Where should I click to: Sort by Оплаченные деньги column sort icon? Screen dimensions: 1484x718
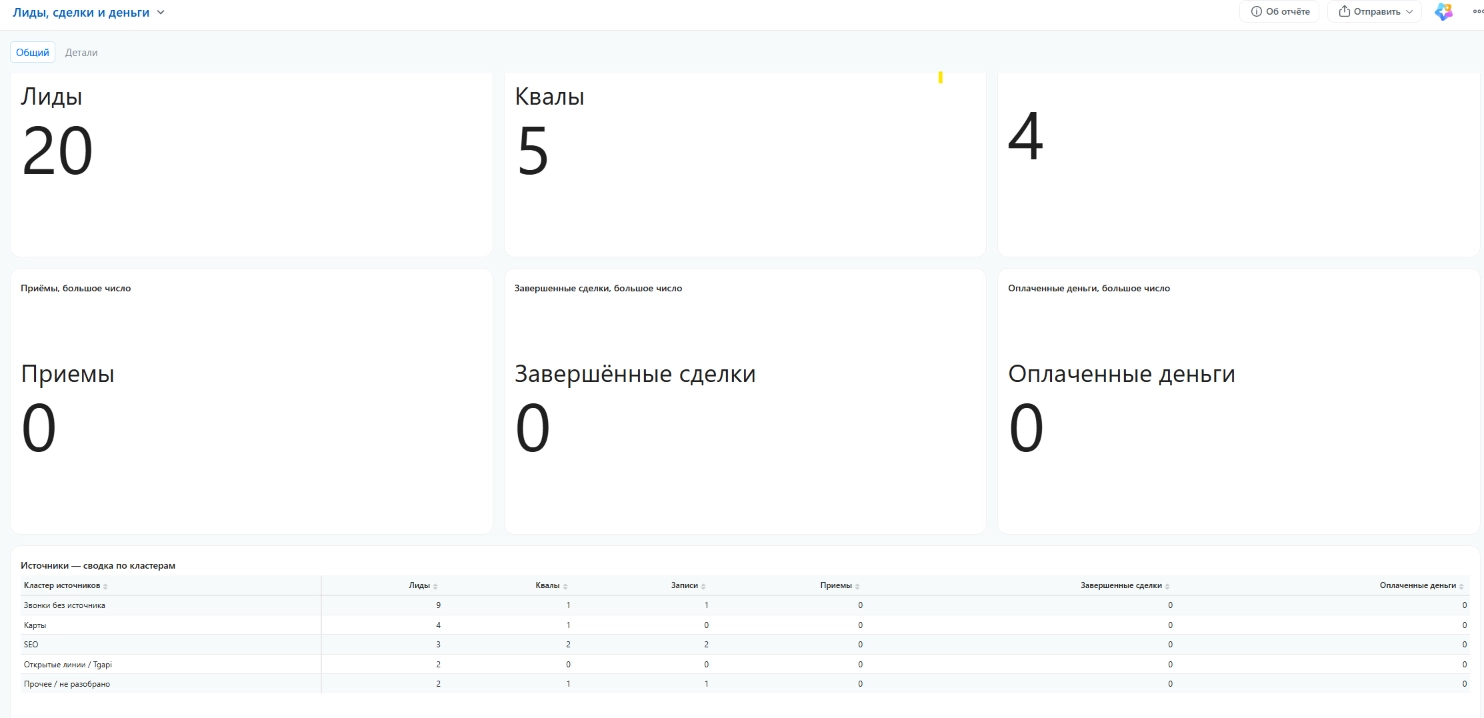1461,586
